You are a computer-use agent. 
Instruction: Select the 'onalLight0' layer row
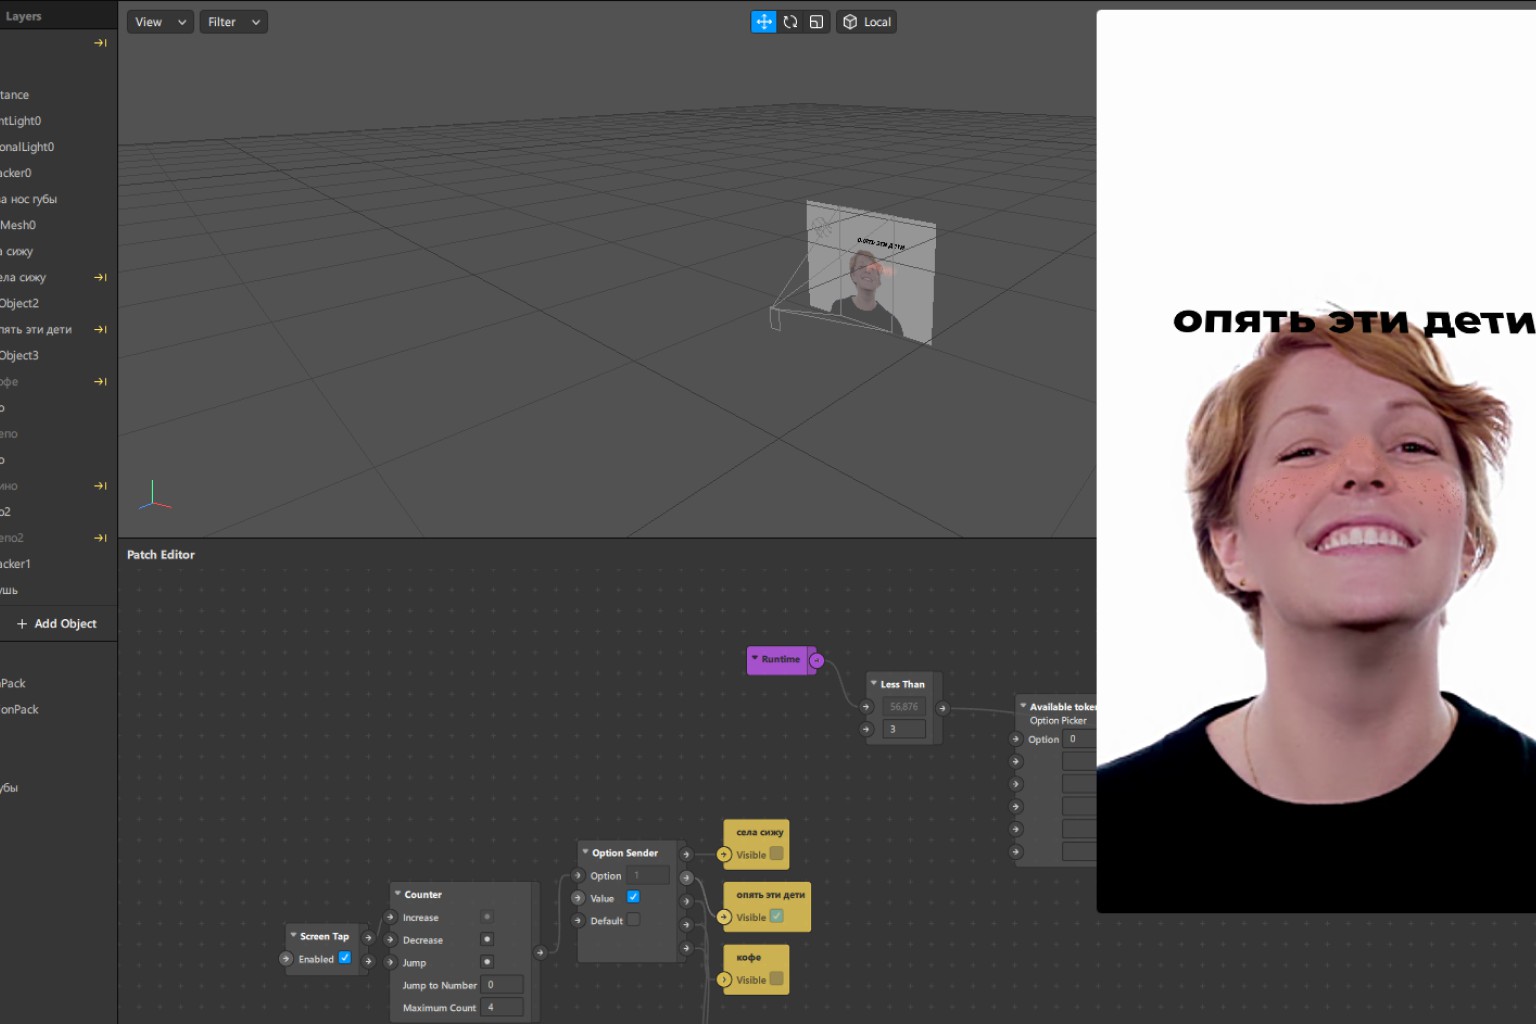(x=58, y=147)
